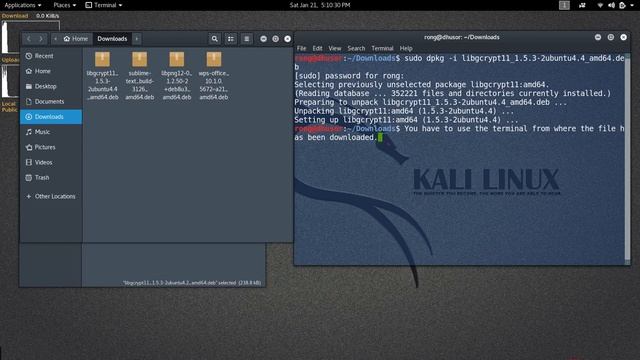This screenshot has height=360, width=640.
Task: Open the terminal Edit menu
Action: [317, 48]
